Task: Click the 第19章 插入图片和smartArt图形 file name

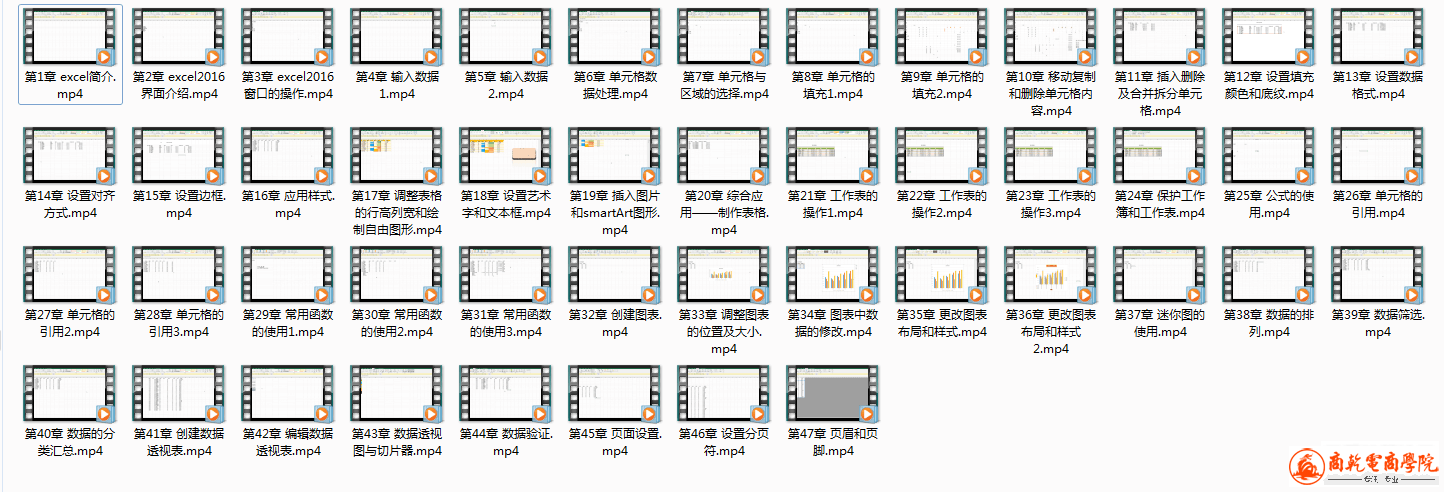Action: coord(615,212)
